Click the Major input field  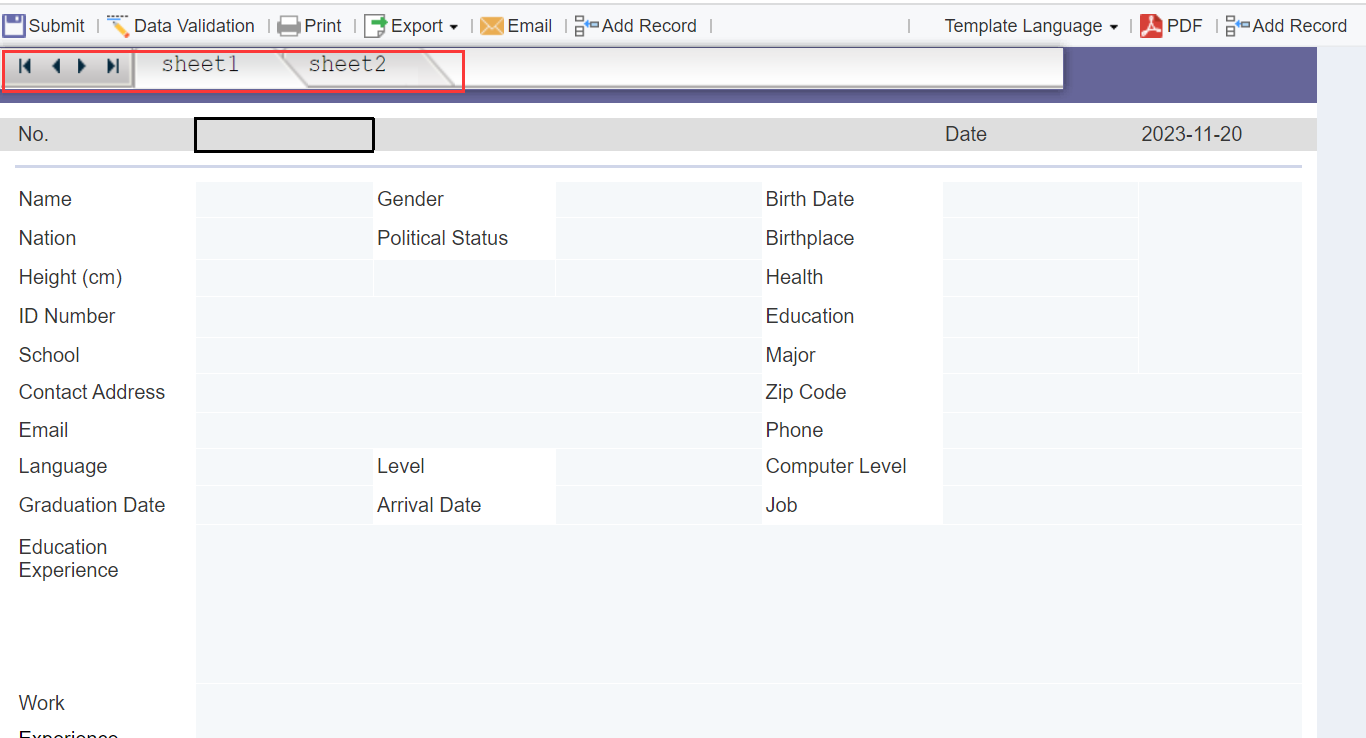point(1040,356)
